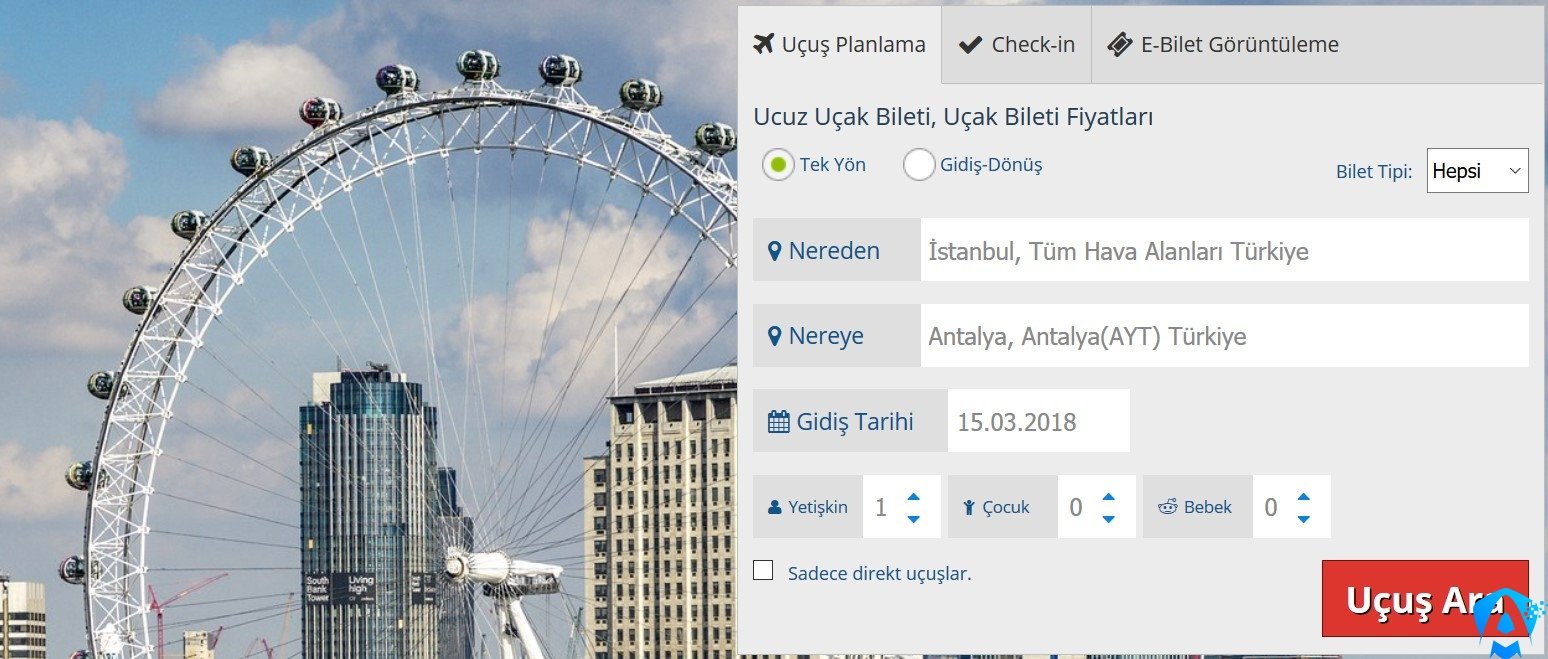Image resolution: width=1548 pixels, height=659 pixels.
Task: Open the calendar icon at Gidiş Tarihi
Action: click(778, 422)
